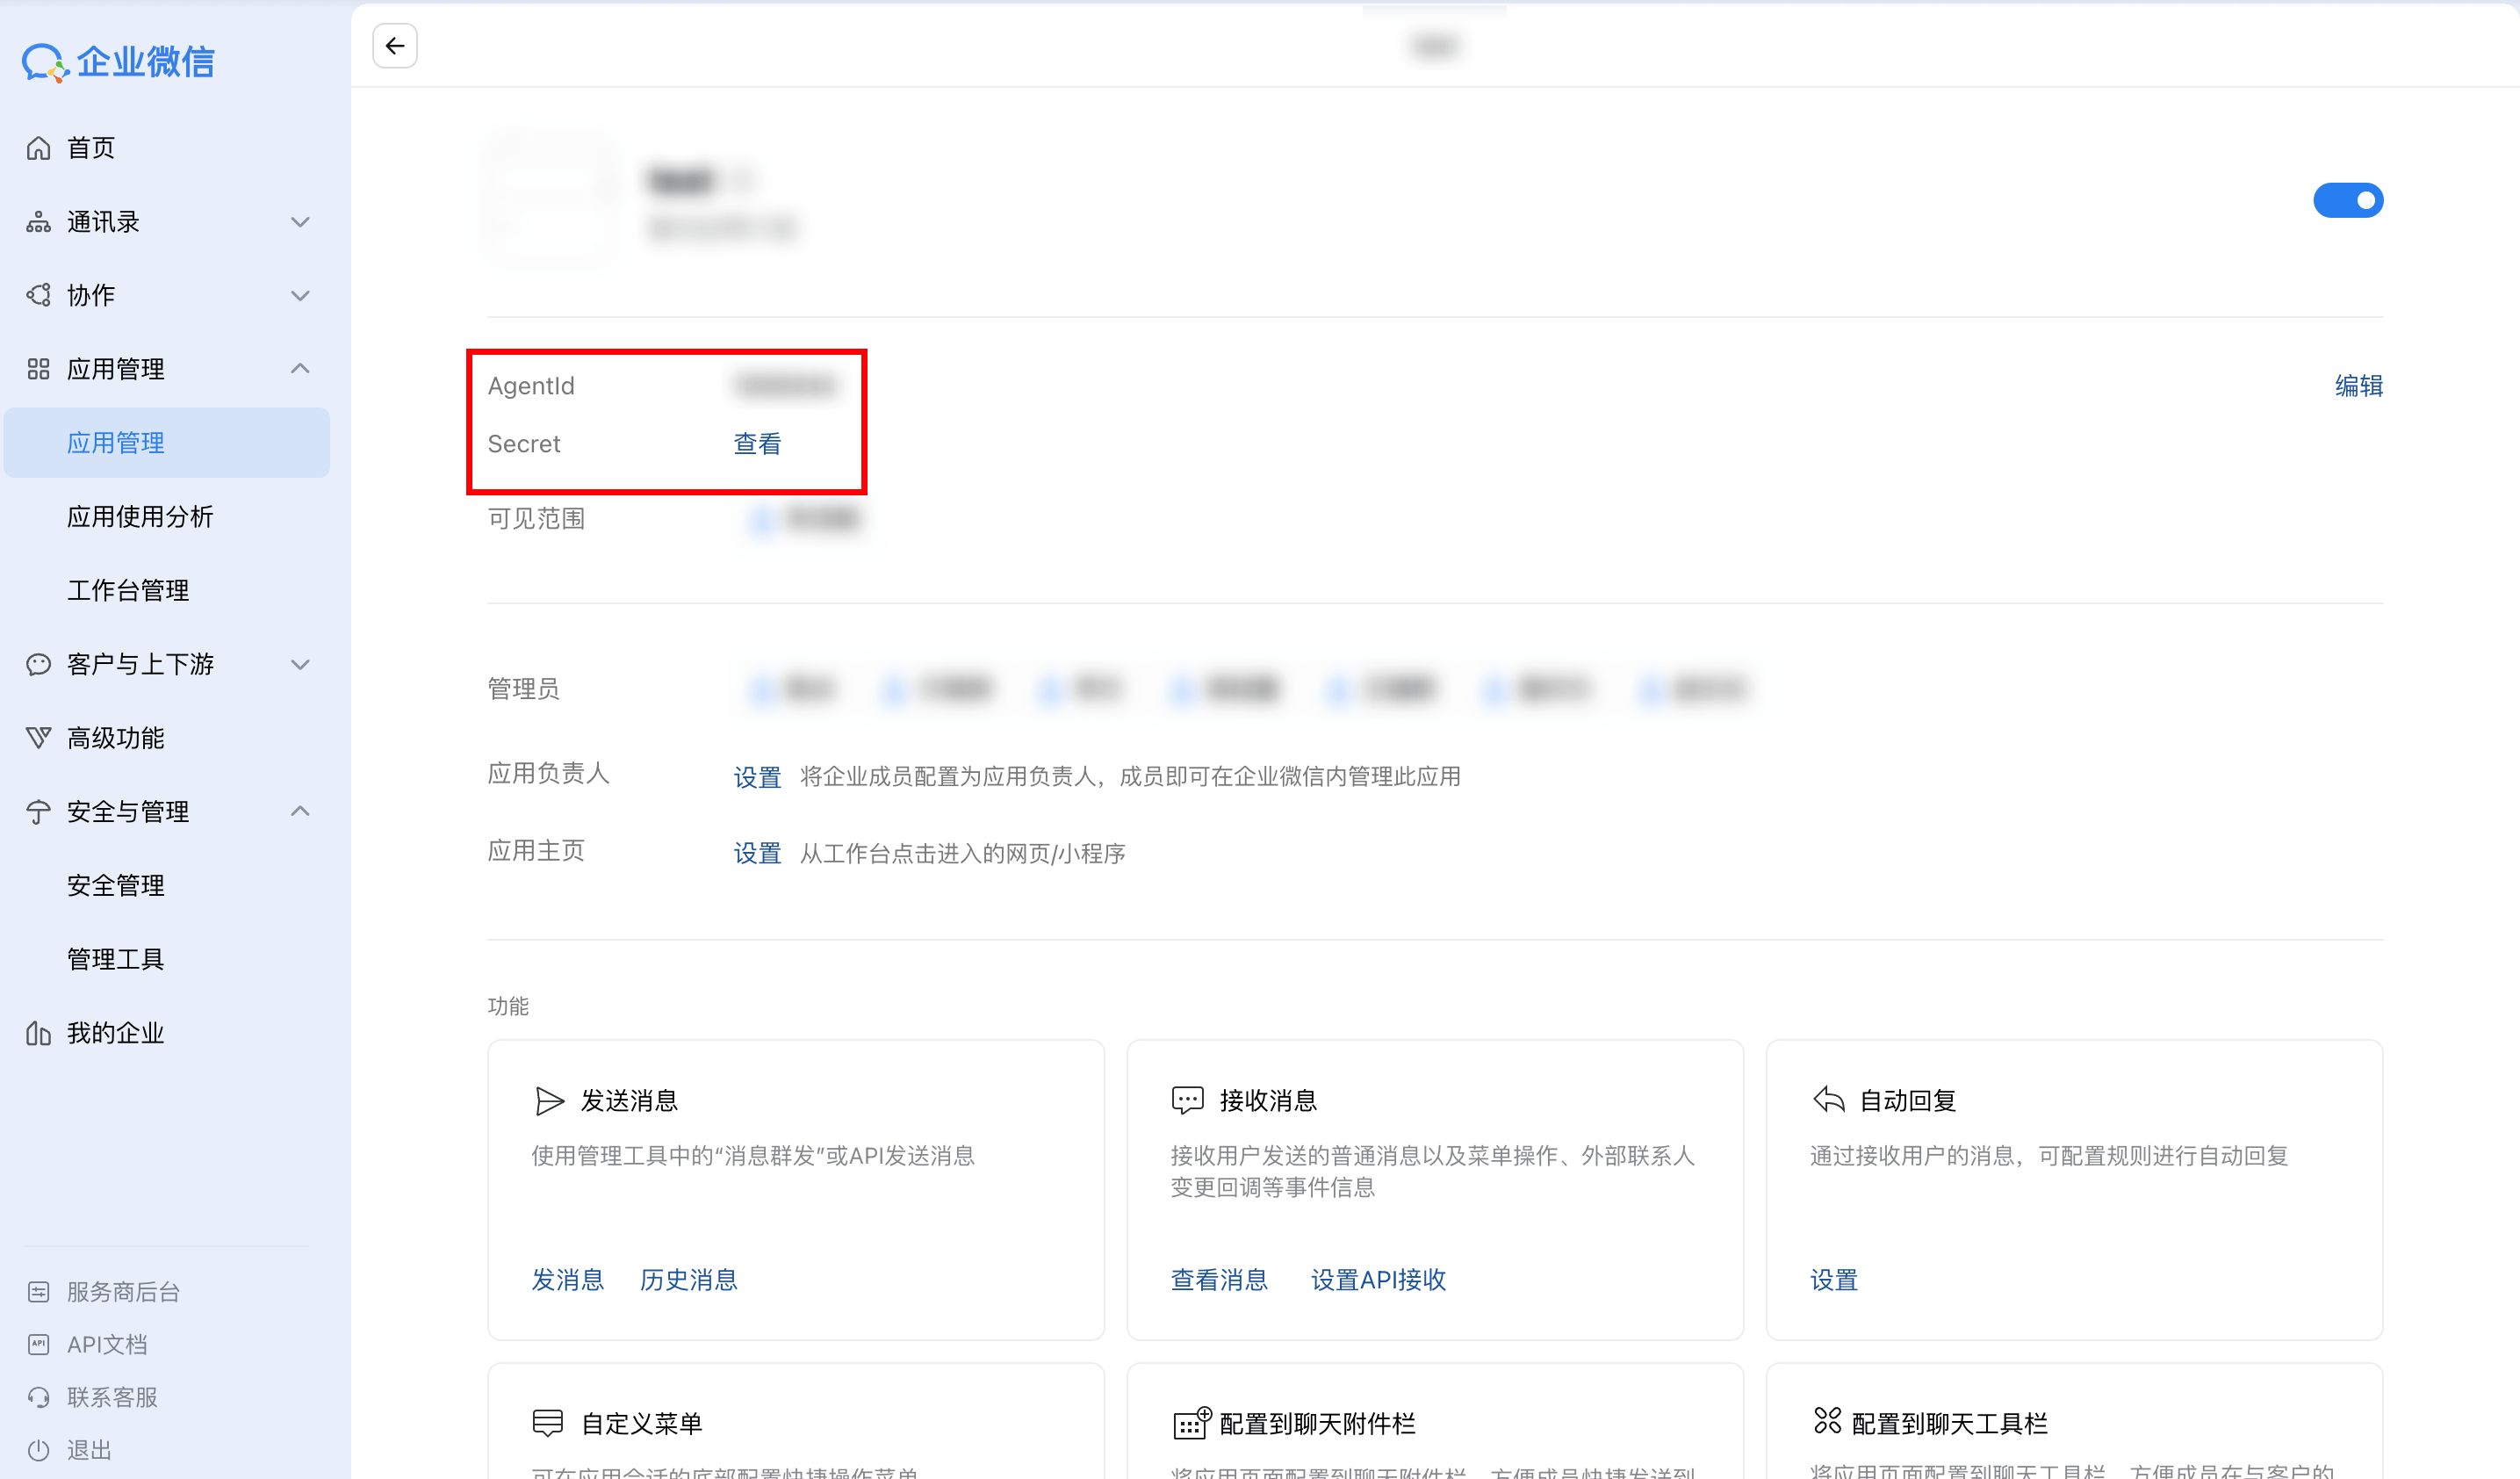Collapse the 应用管理 section chevron
2520x1479 pixels.
tap(300, 369)
